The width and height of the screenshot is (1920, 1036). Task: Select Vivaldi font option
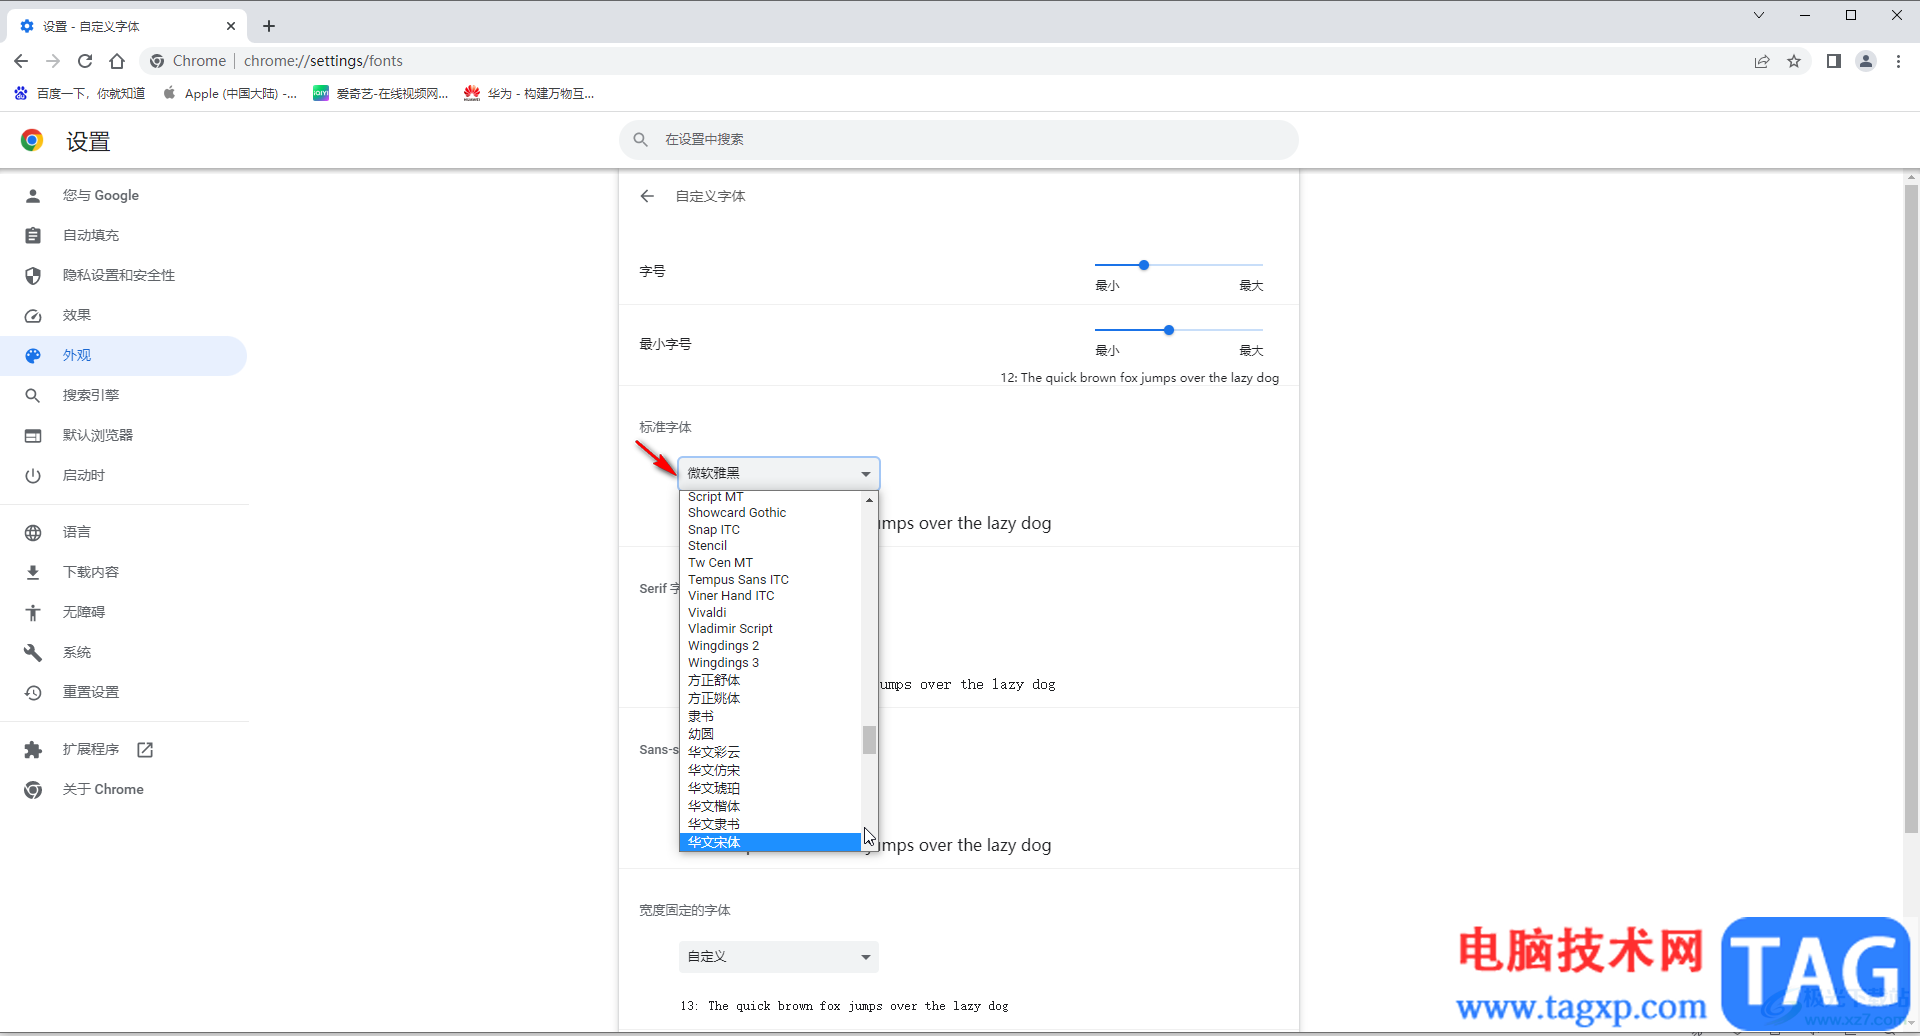pos(770,613)
